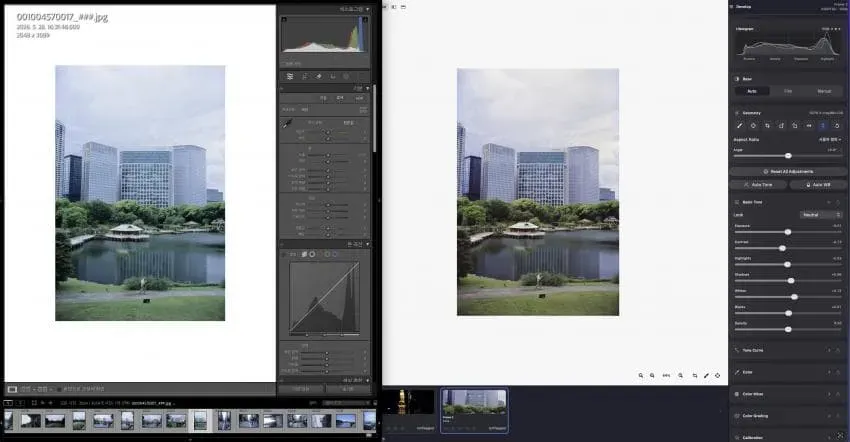Click the Auto Tone button
850x442 pixels.
(758, 185)
